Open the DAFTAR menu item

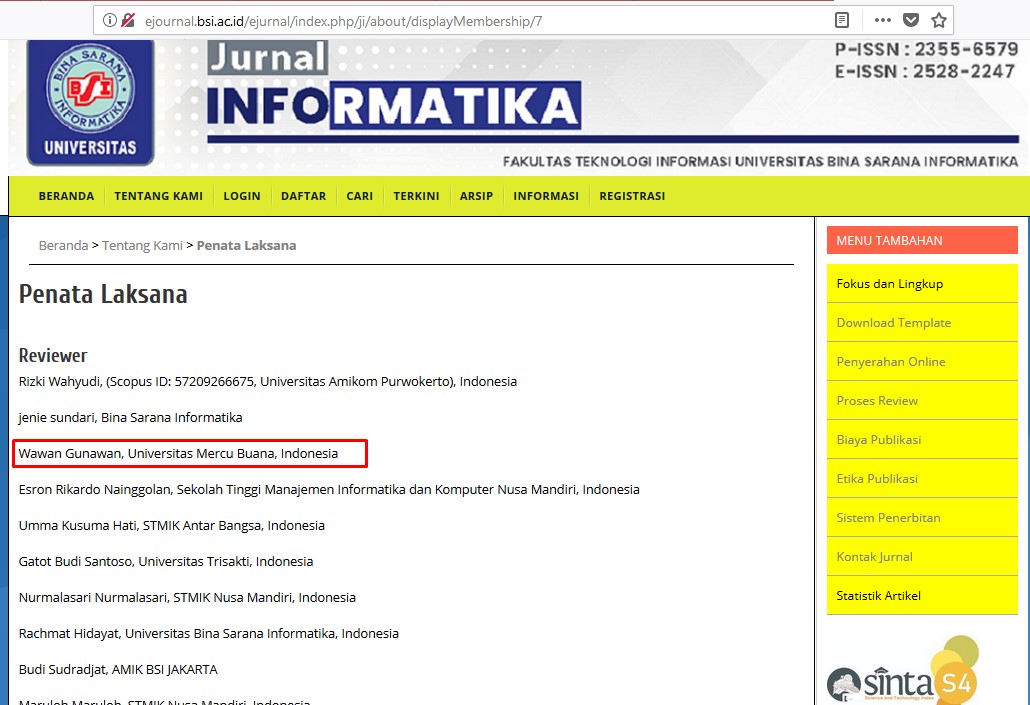click(303, 196)
